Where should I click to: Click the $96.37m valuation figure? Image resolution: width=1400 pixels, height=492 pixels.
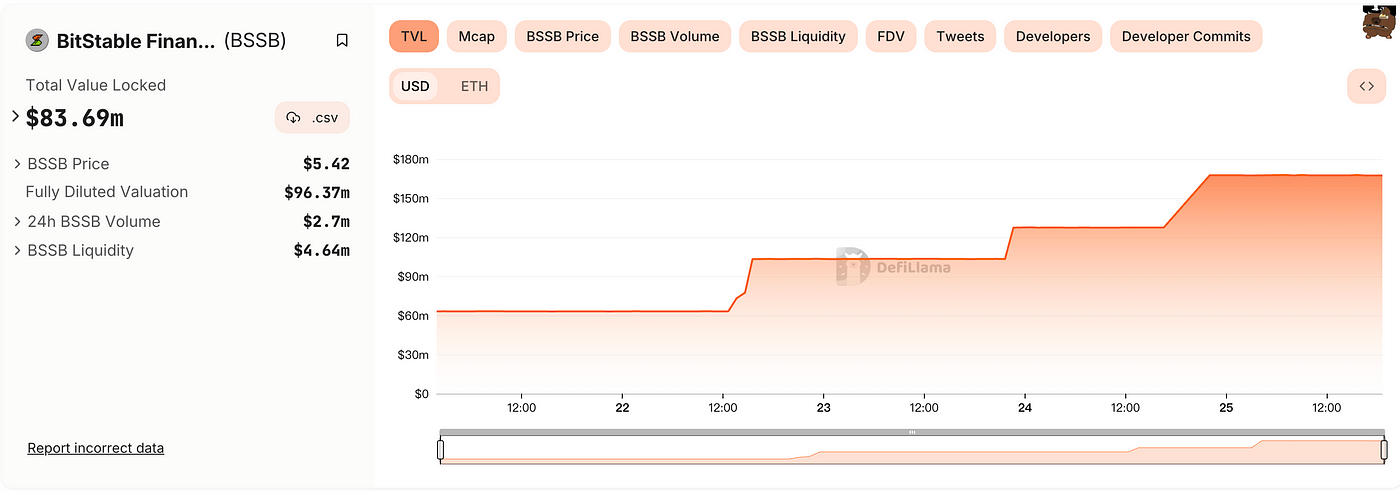(317, 192)
